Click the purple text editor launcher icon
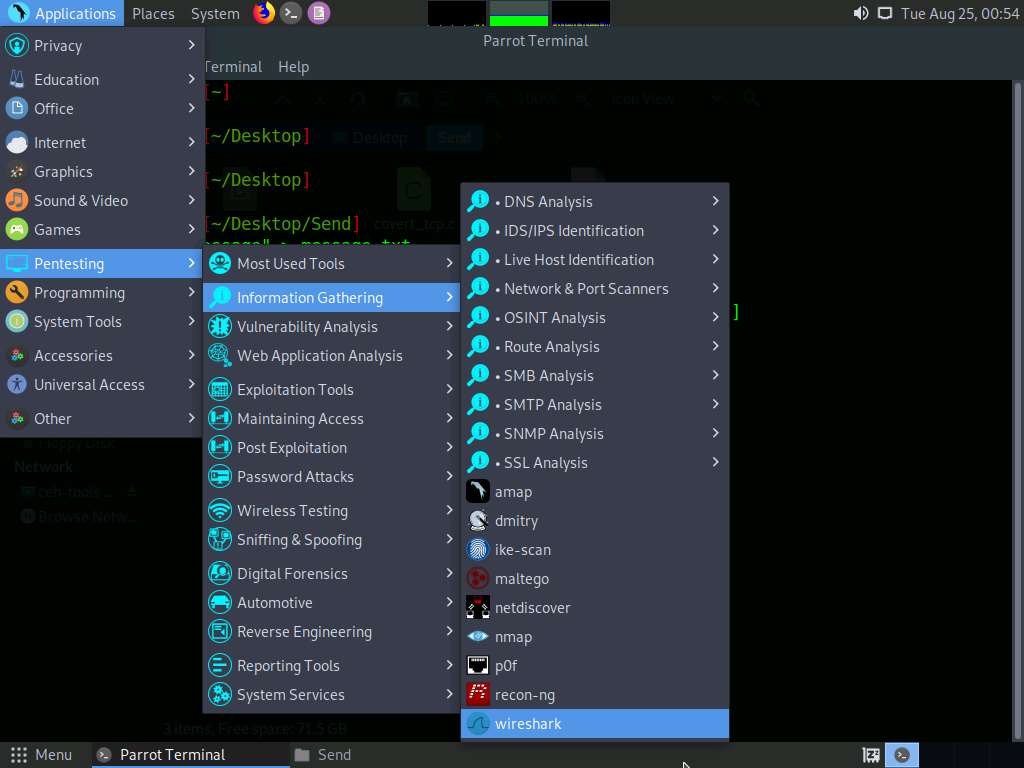The image size is (1024, 768). click(319, 13)
